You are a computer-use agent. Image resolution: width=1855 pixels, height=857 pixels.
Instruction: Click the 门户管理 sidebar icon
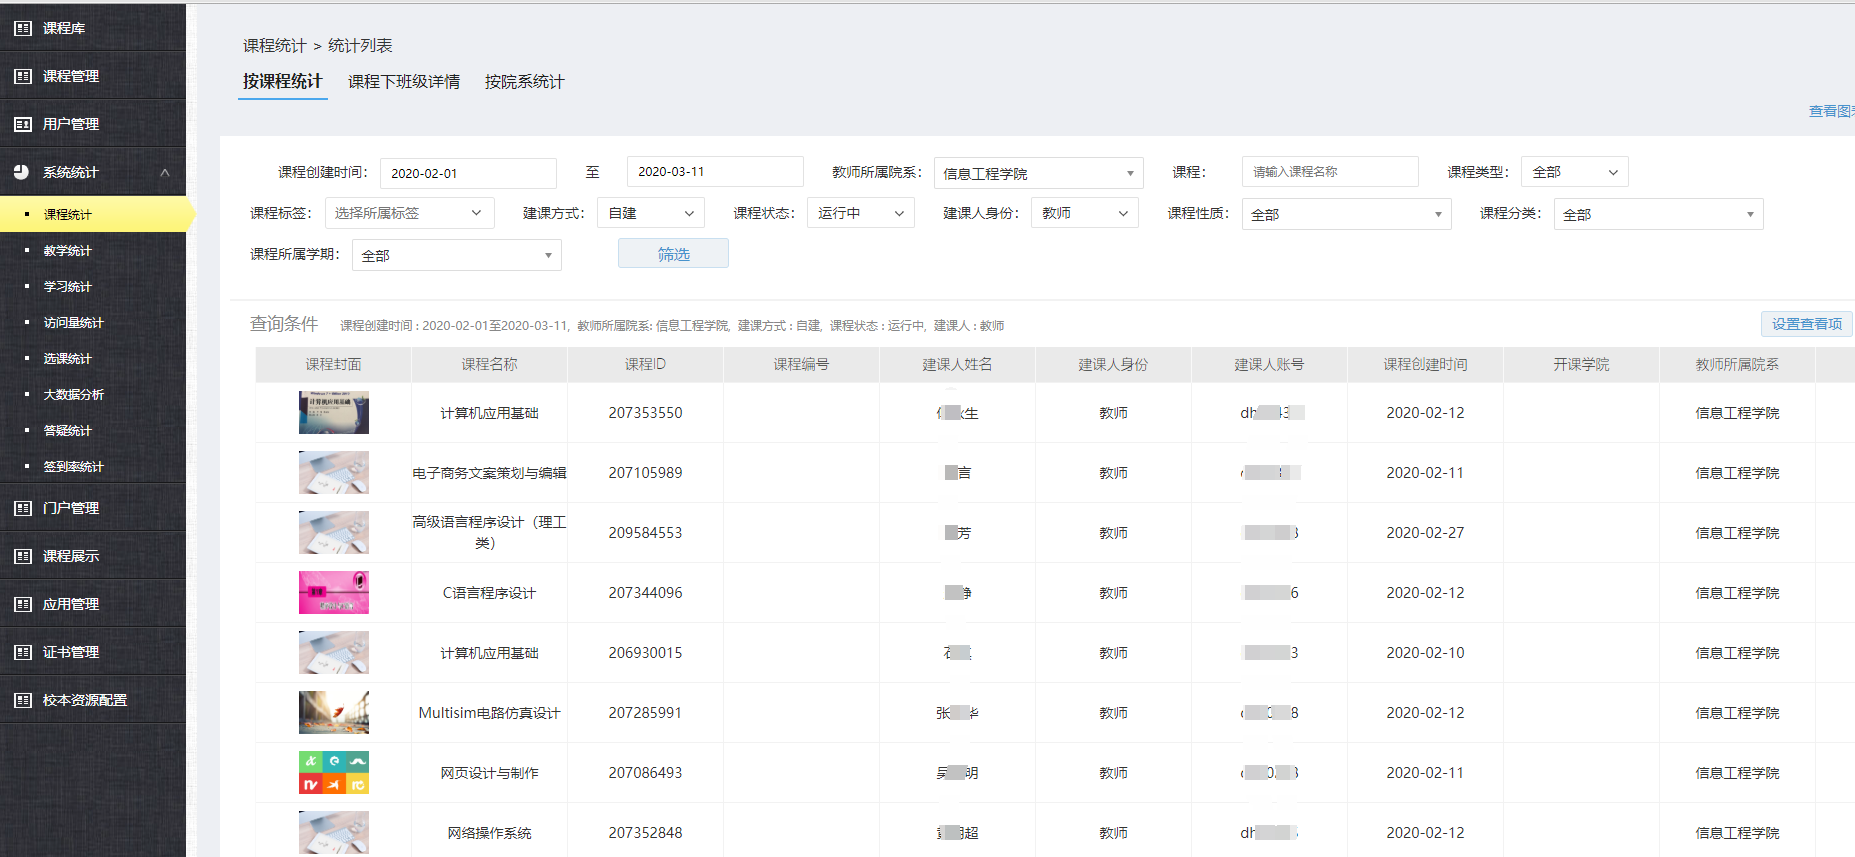(23, 508)
